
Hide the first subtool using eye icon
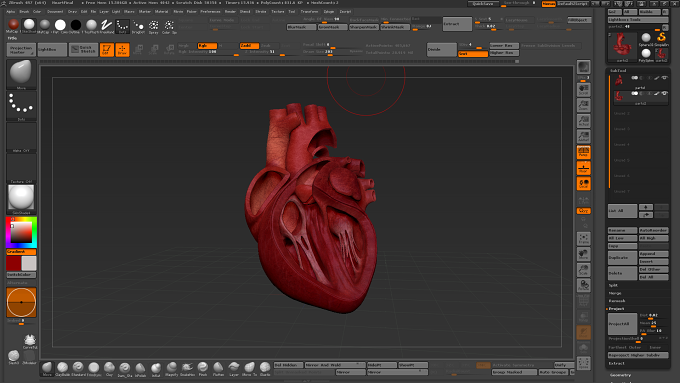[664, 78]
